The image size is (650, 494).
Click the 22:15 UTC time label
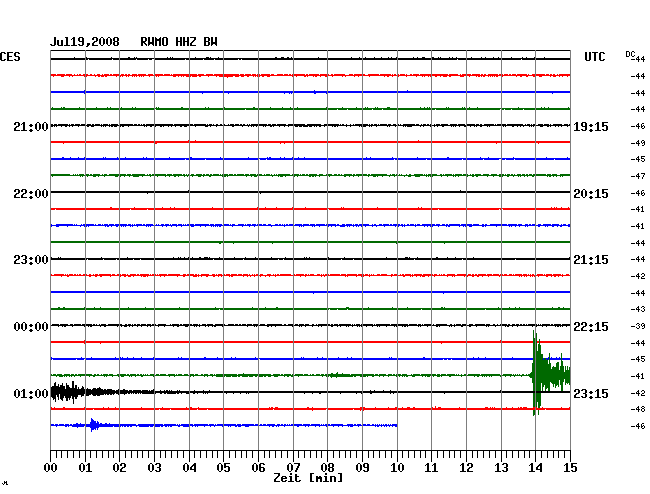[x=591, y=327]
